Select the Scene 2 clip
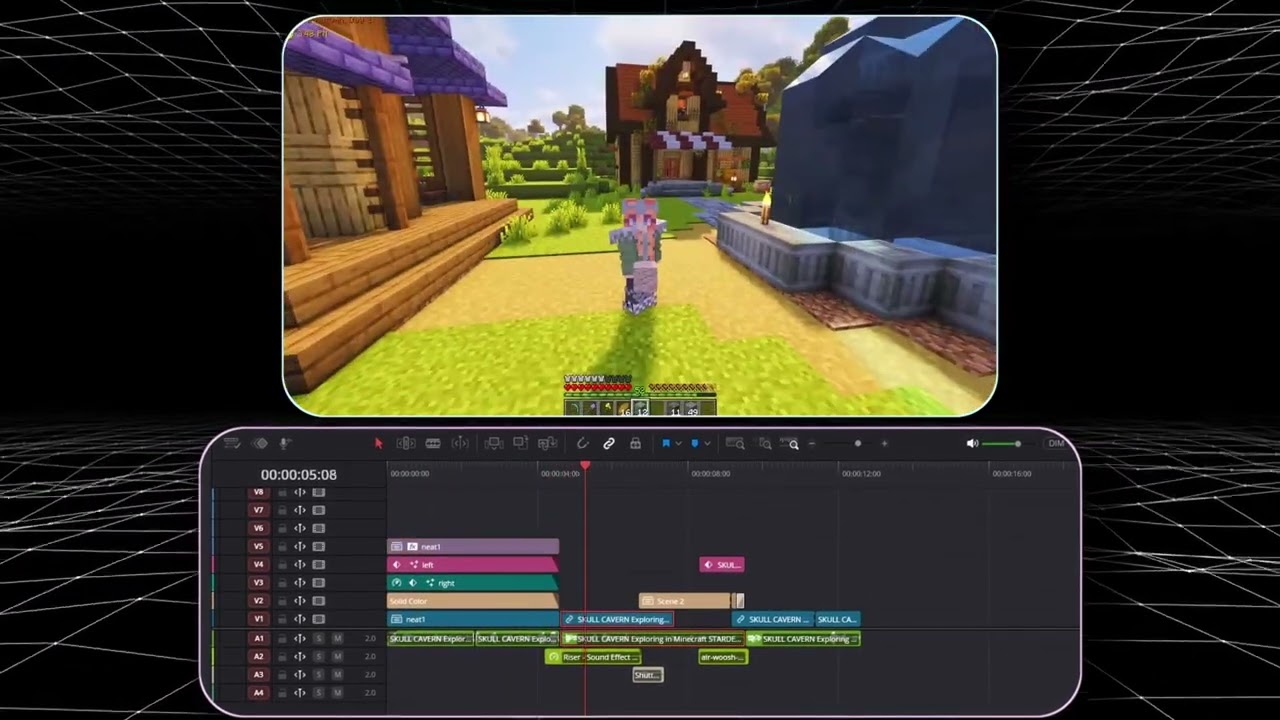Screen dimensions: 1280x720 (685, 601)
